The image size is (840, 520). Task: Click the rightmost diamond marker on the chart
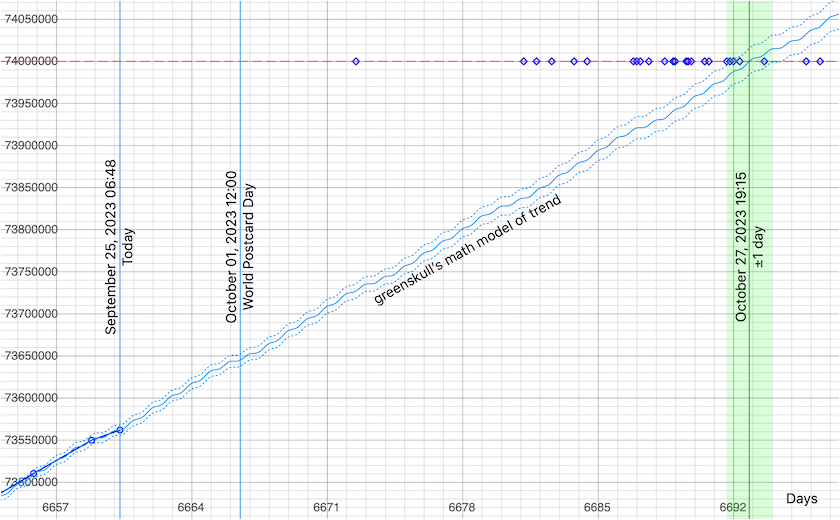[820, 62]
